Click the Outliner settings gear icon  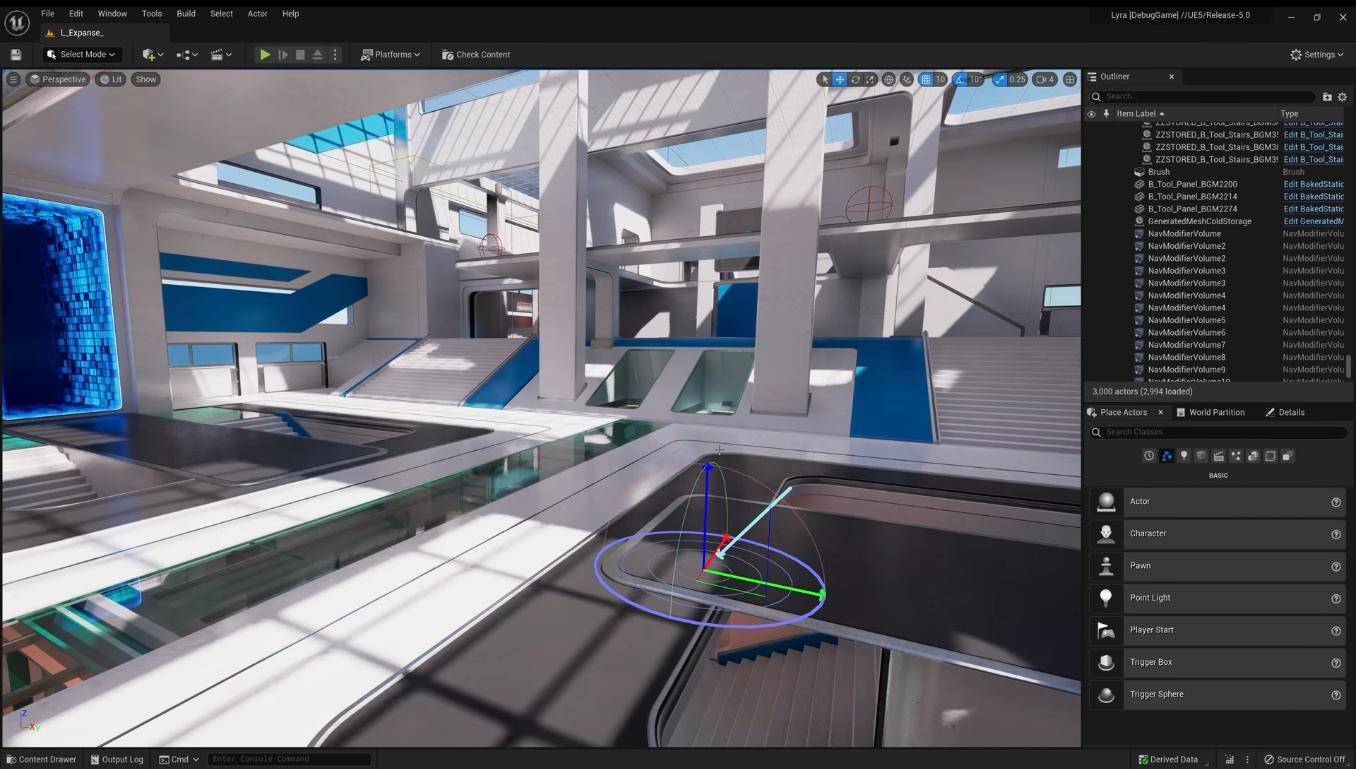pyautogui.click(x=1342, y=97)
